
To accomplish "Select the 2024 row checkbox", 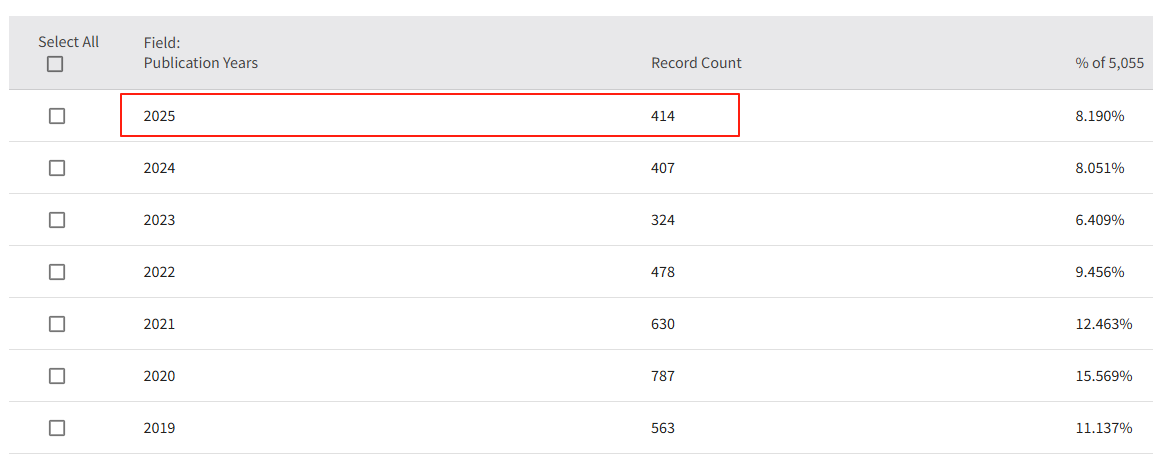I will 57,168.
